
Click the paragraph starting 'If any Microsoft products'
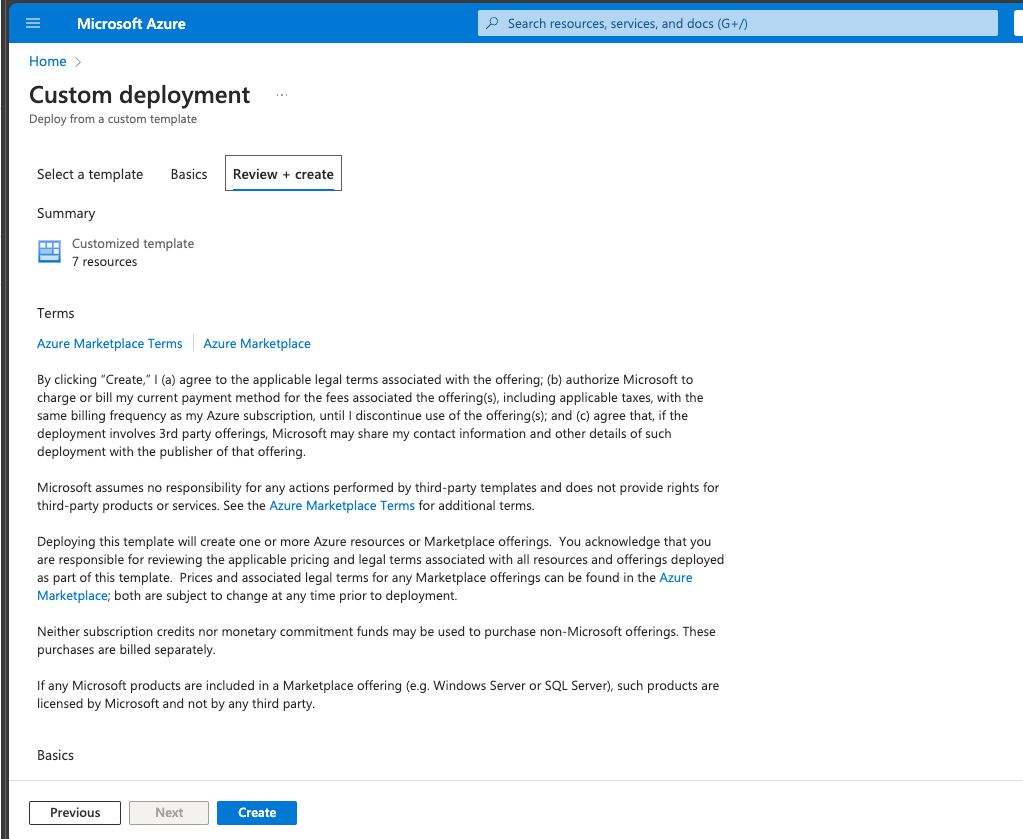(378, 695)
